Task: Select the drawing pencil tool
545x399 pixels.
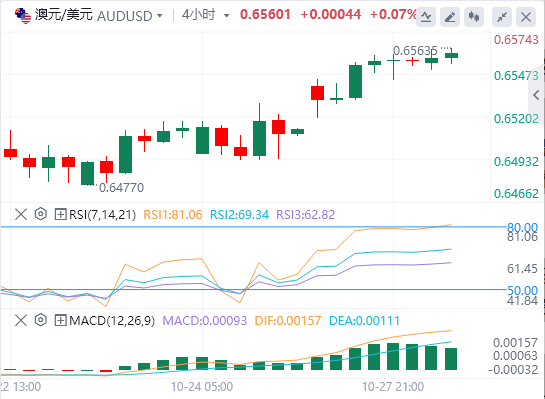Action: pos(450,17)
